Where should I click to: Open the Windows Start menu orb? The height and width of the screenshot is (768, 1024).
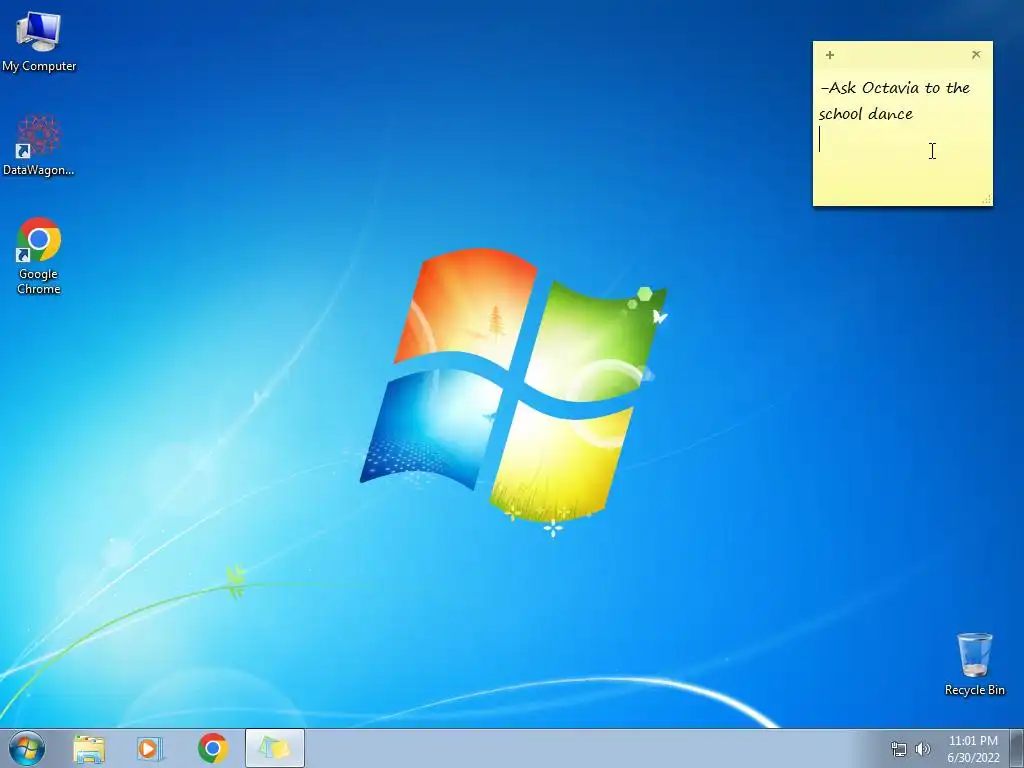point(27,748)
